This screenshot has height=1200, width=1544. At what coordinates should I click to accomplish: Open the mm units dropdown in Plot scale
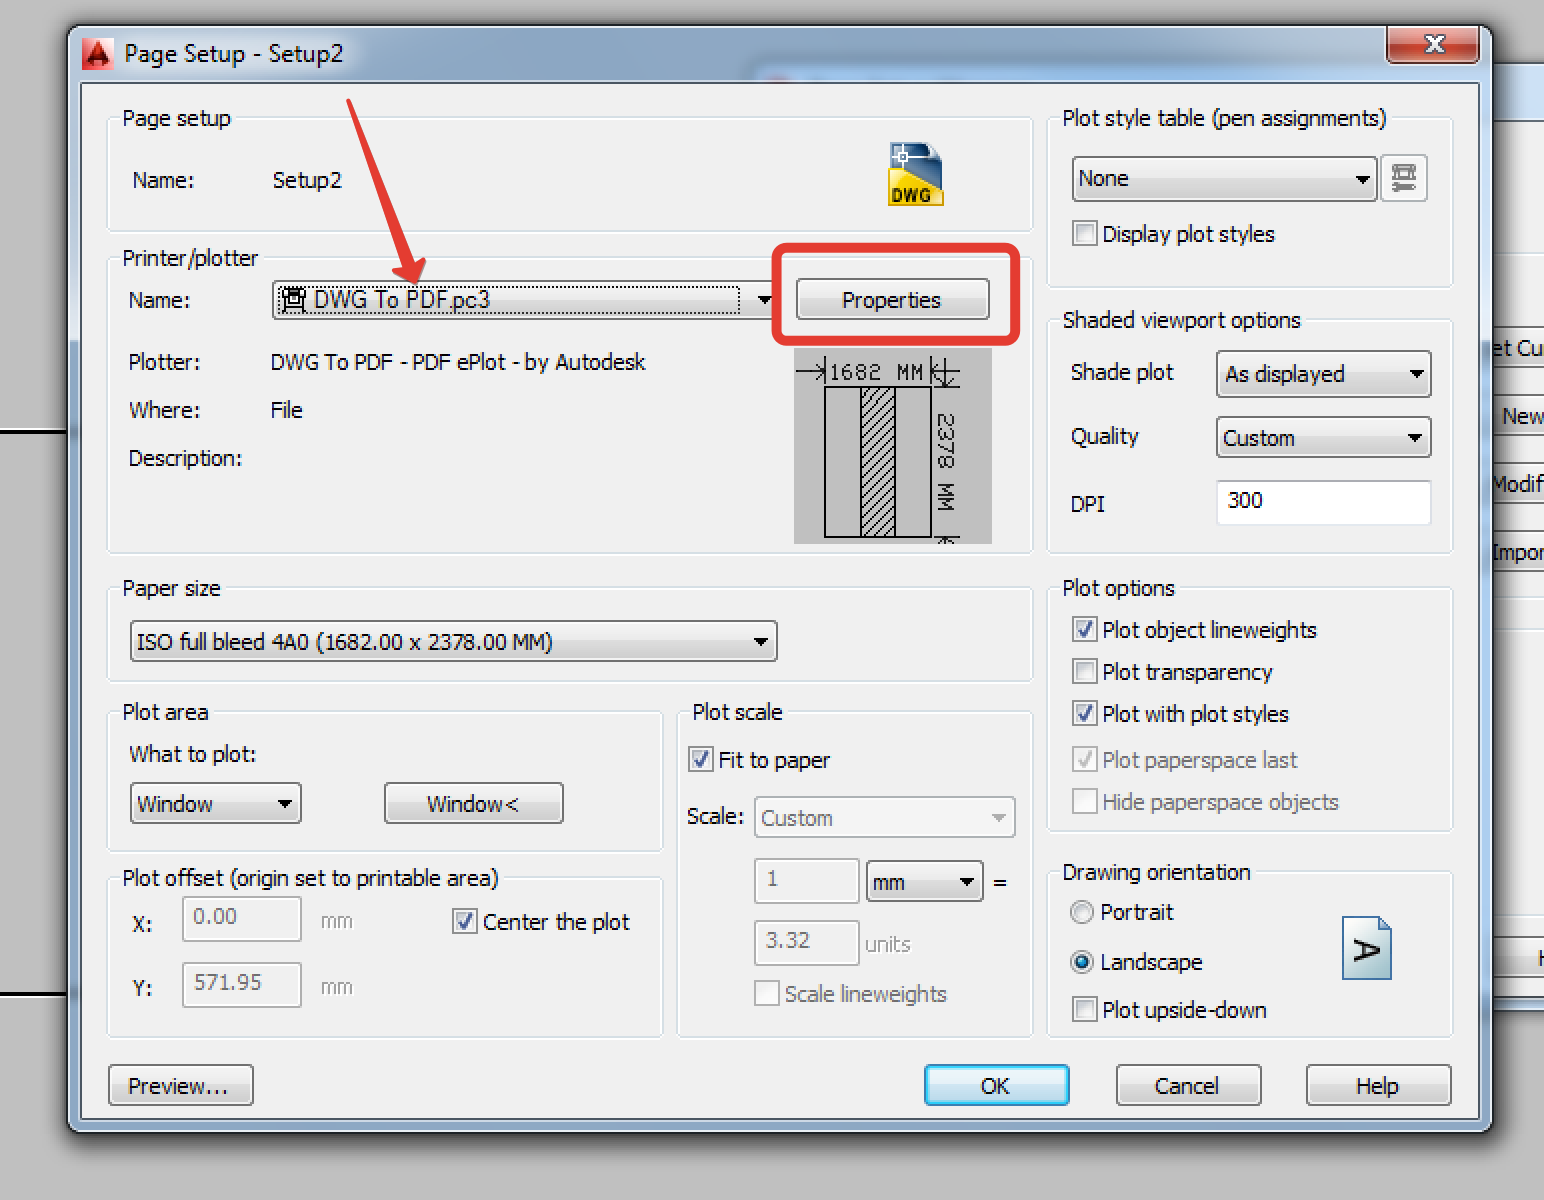[924, 882]
